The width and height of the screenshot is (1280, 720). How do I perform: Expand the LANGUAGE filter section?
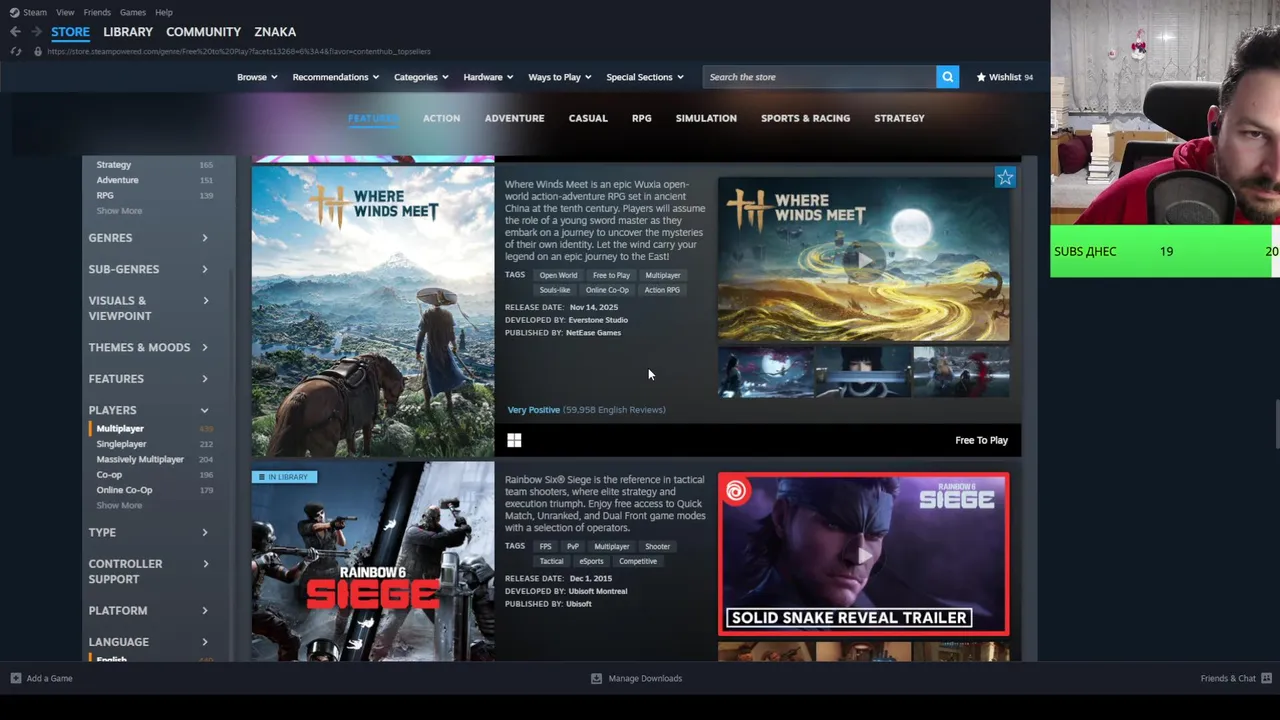[x=148, y=642]
